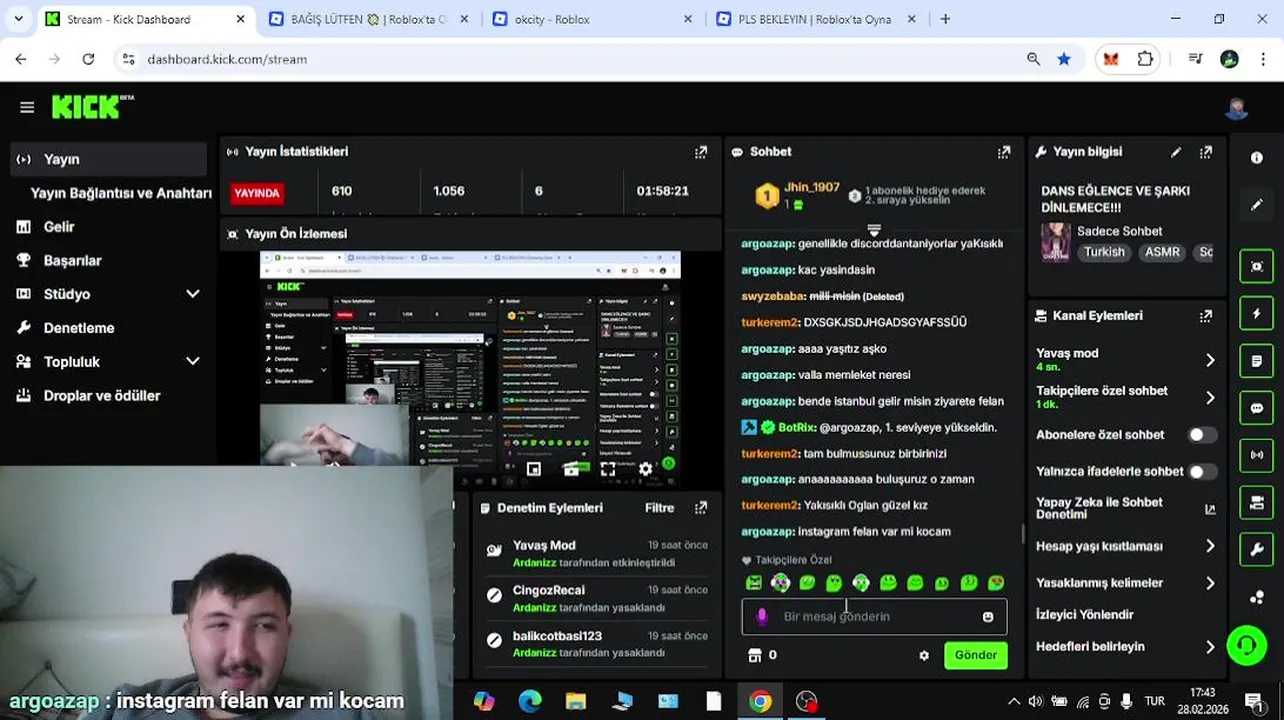This screenshot has width=1284, height=720.
Task: Toggle Yalnızca ifadelerle sohbet switch
Action: point(1202,472)
